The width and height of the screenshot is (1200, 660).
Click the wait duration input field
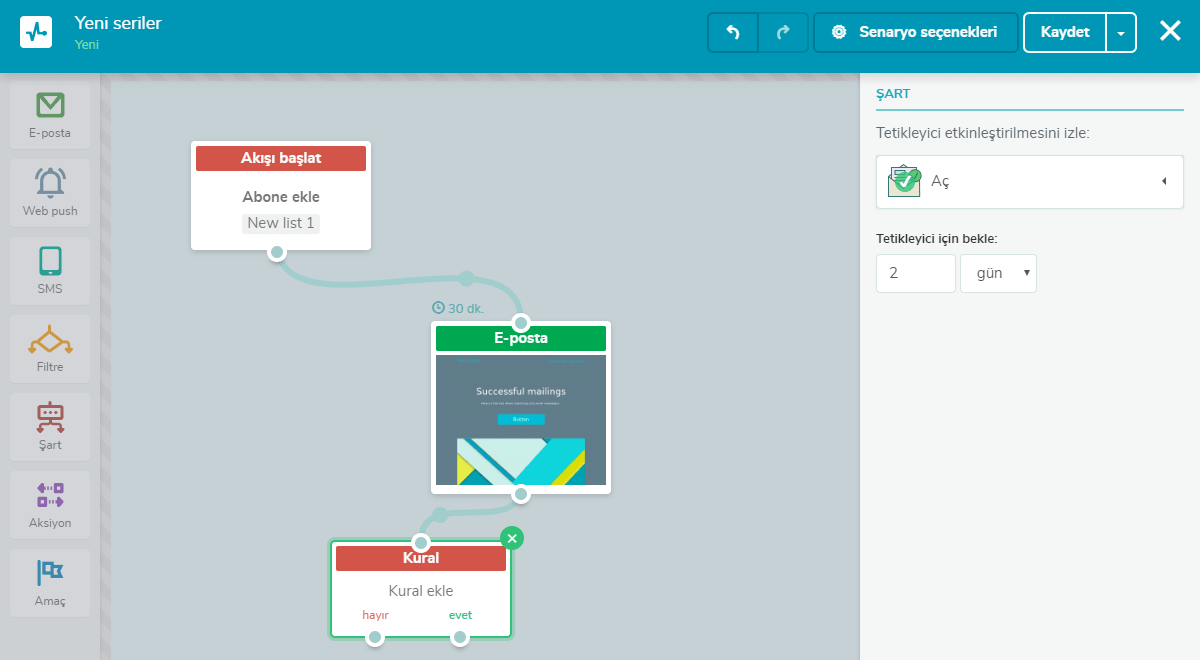(x=915, y=273)
